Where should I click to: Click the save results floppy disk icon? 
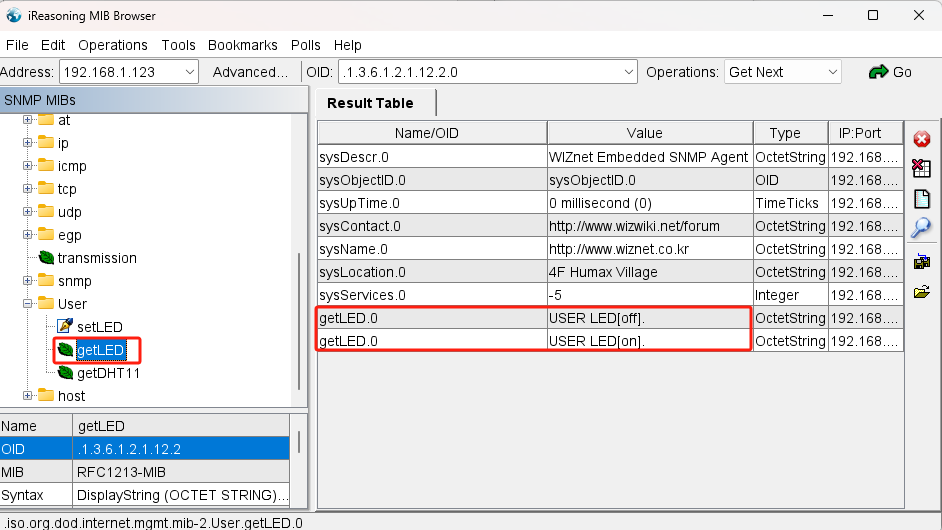coord(922,262)
